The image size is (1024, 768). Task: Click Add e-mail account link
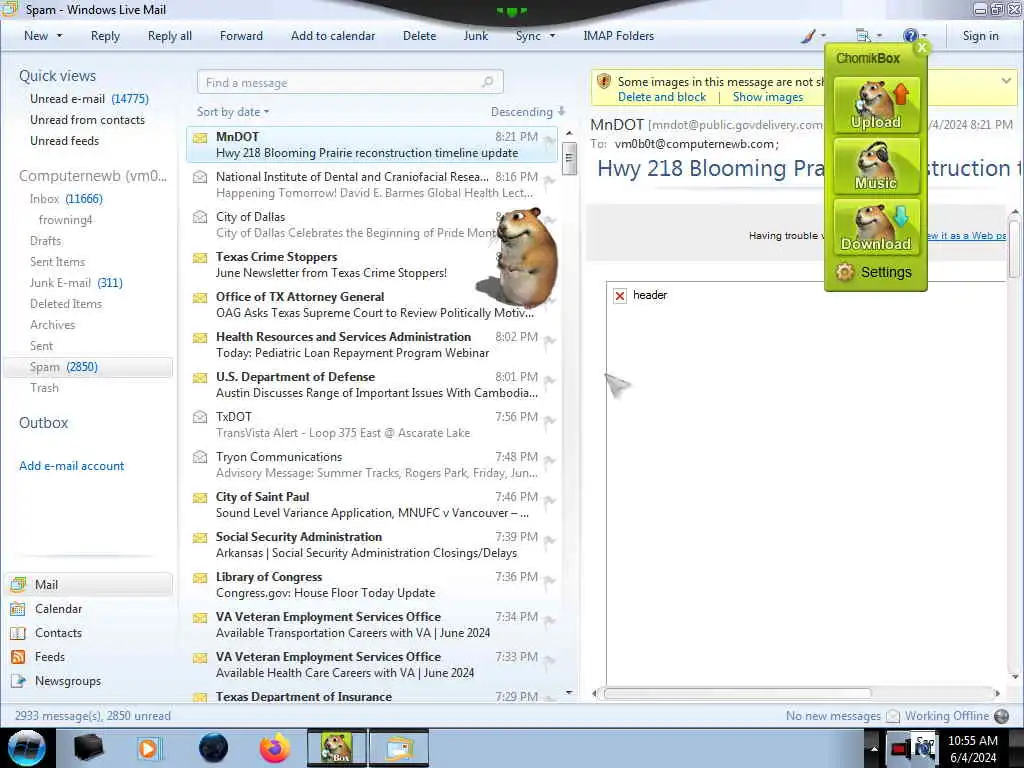[x=71, y=466]
